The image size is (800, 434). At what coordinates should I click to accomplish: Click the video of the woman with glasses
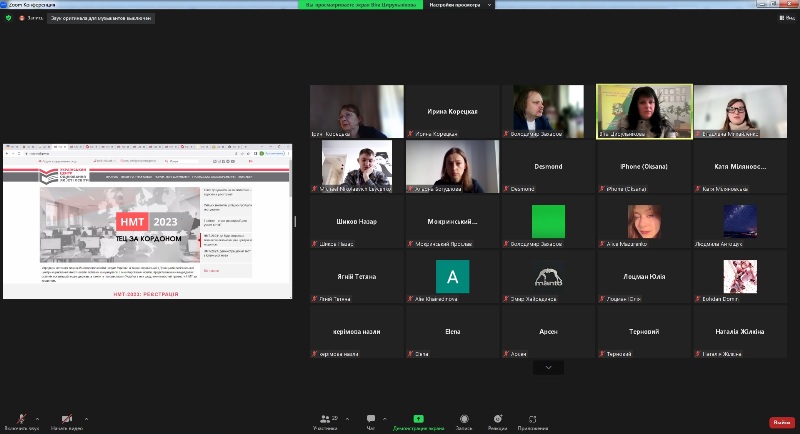740,112
